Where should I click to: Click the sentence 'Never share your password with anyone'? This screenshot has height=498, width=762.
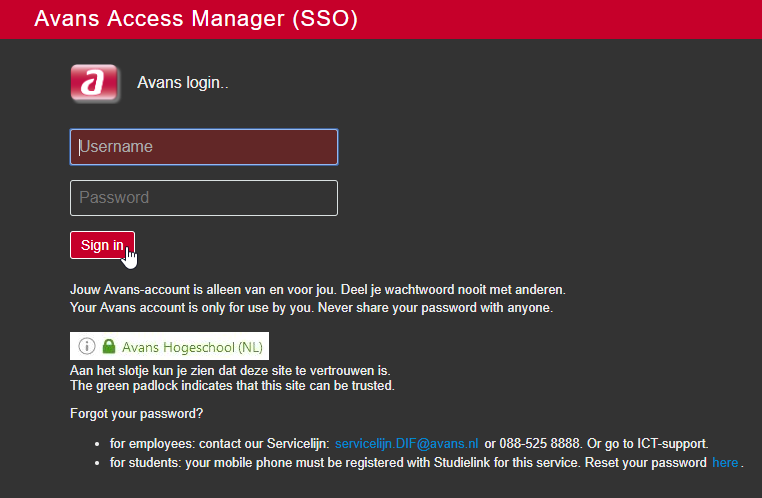435,308
